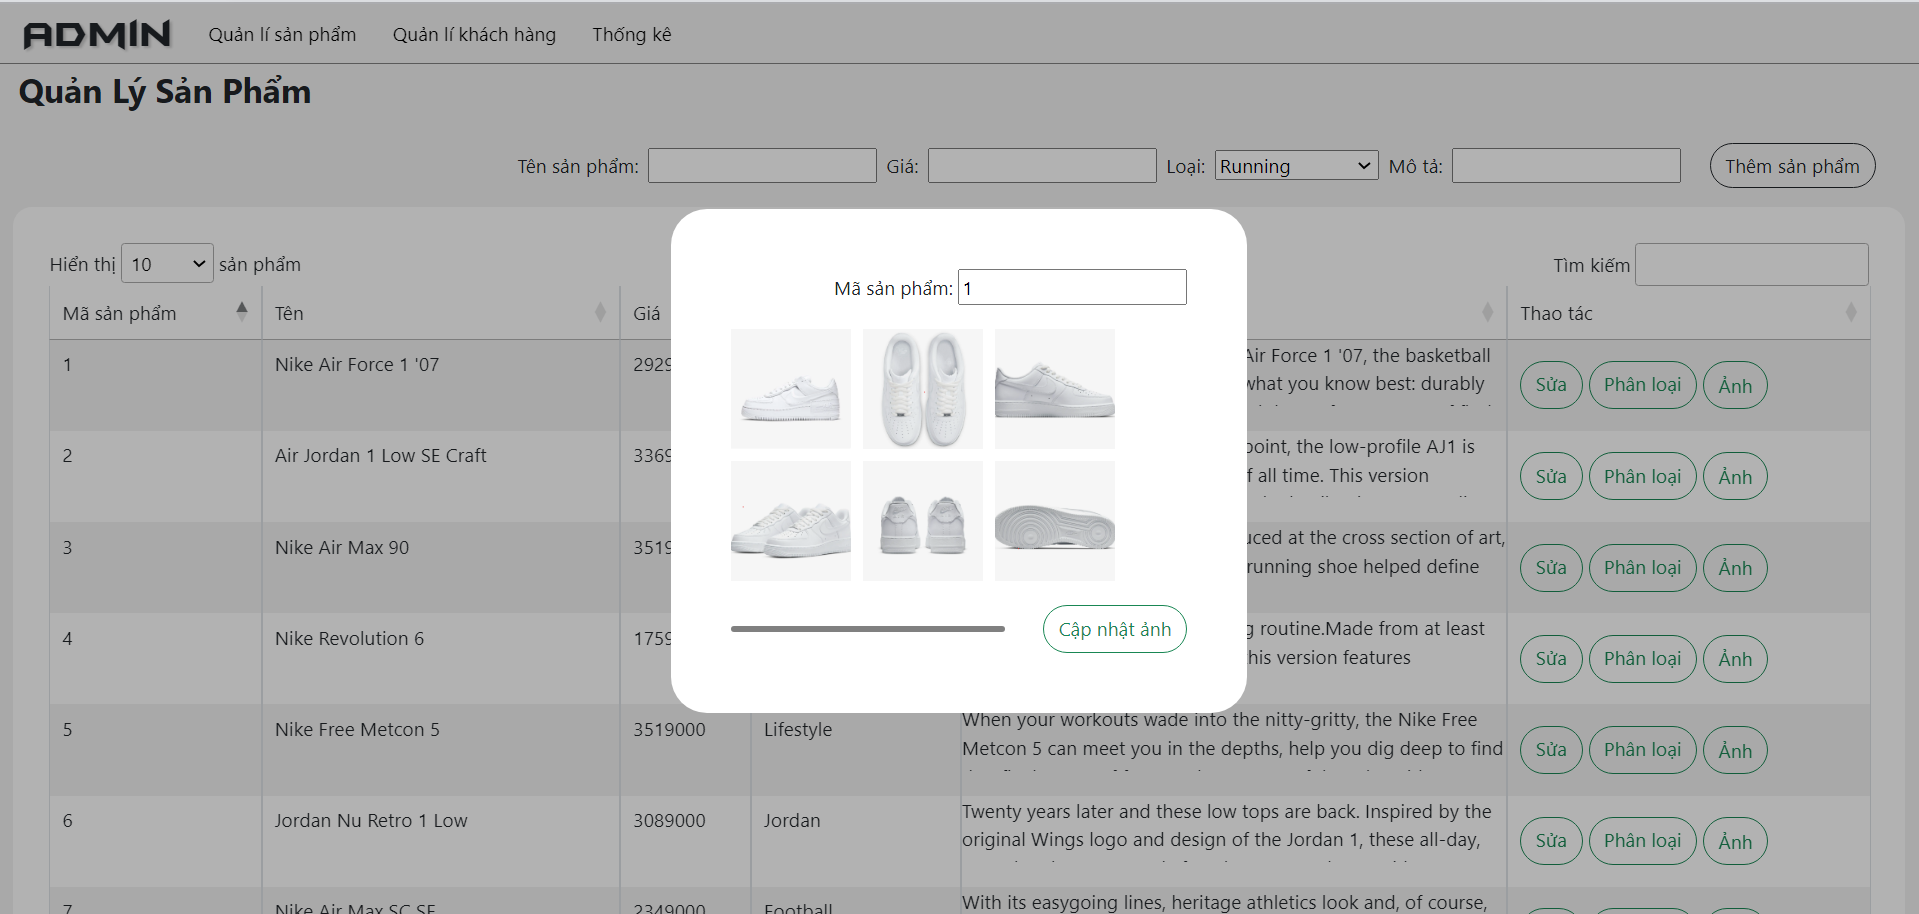
Task: Click Ảnh for Air Jordan 1 Low
Action: (x=1735, y=477)
